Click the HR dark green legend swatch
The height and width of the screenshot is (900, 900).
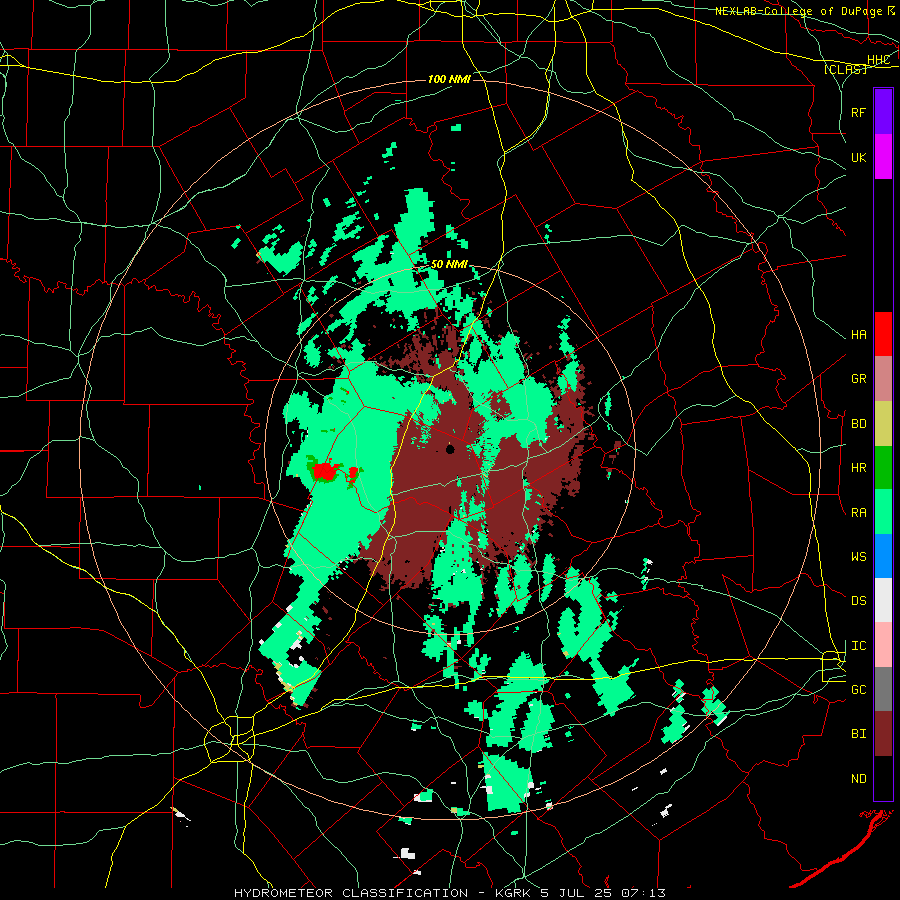[x=883, y=468]
